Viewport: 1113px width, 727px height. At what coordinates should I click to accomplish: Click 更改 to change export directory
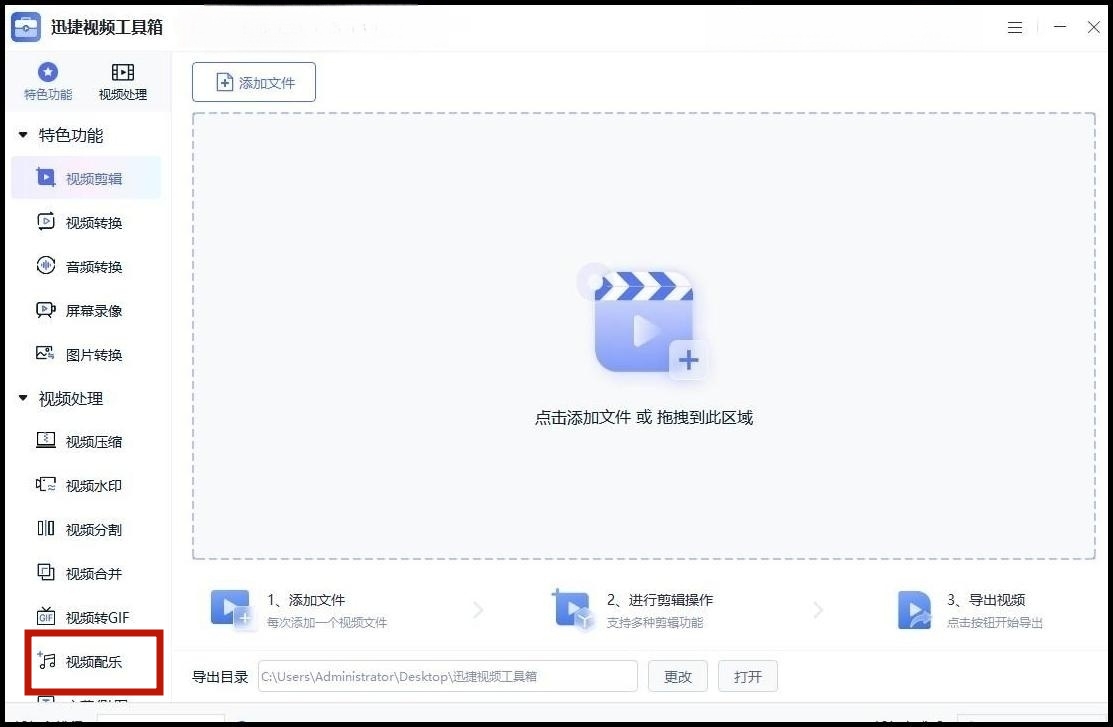678,676
